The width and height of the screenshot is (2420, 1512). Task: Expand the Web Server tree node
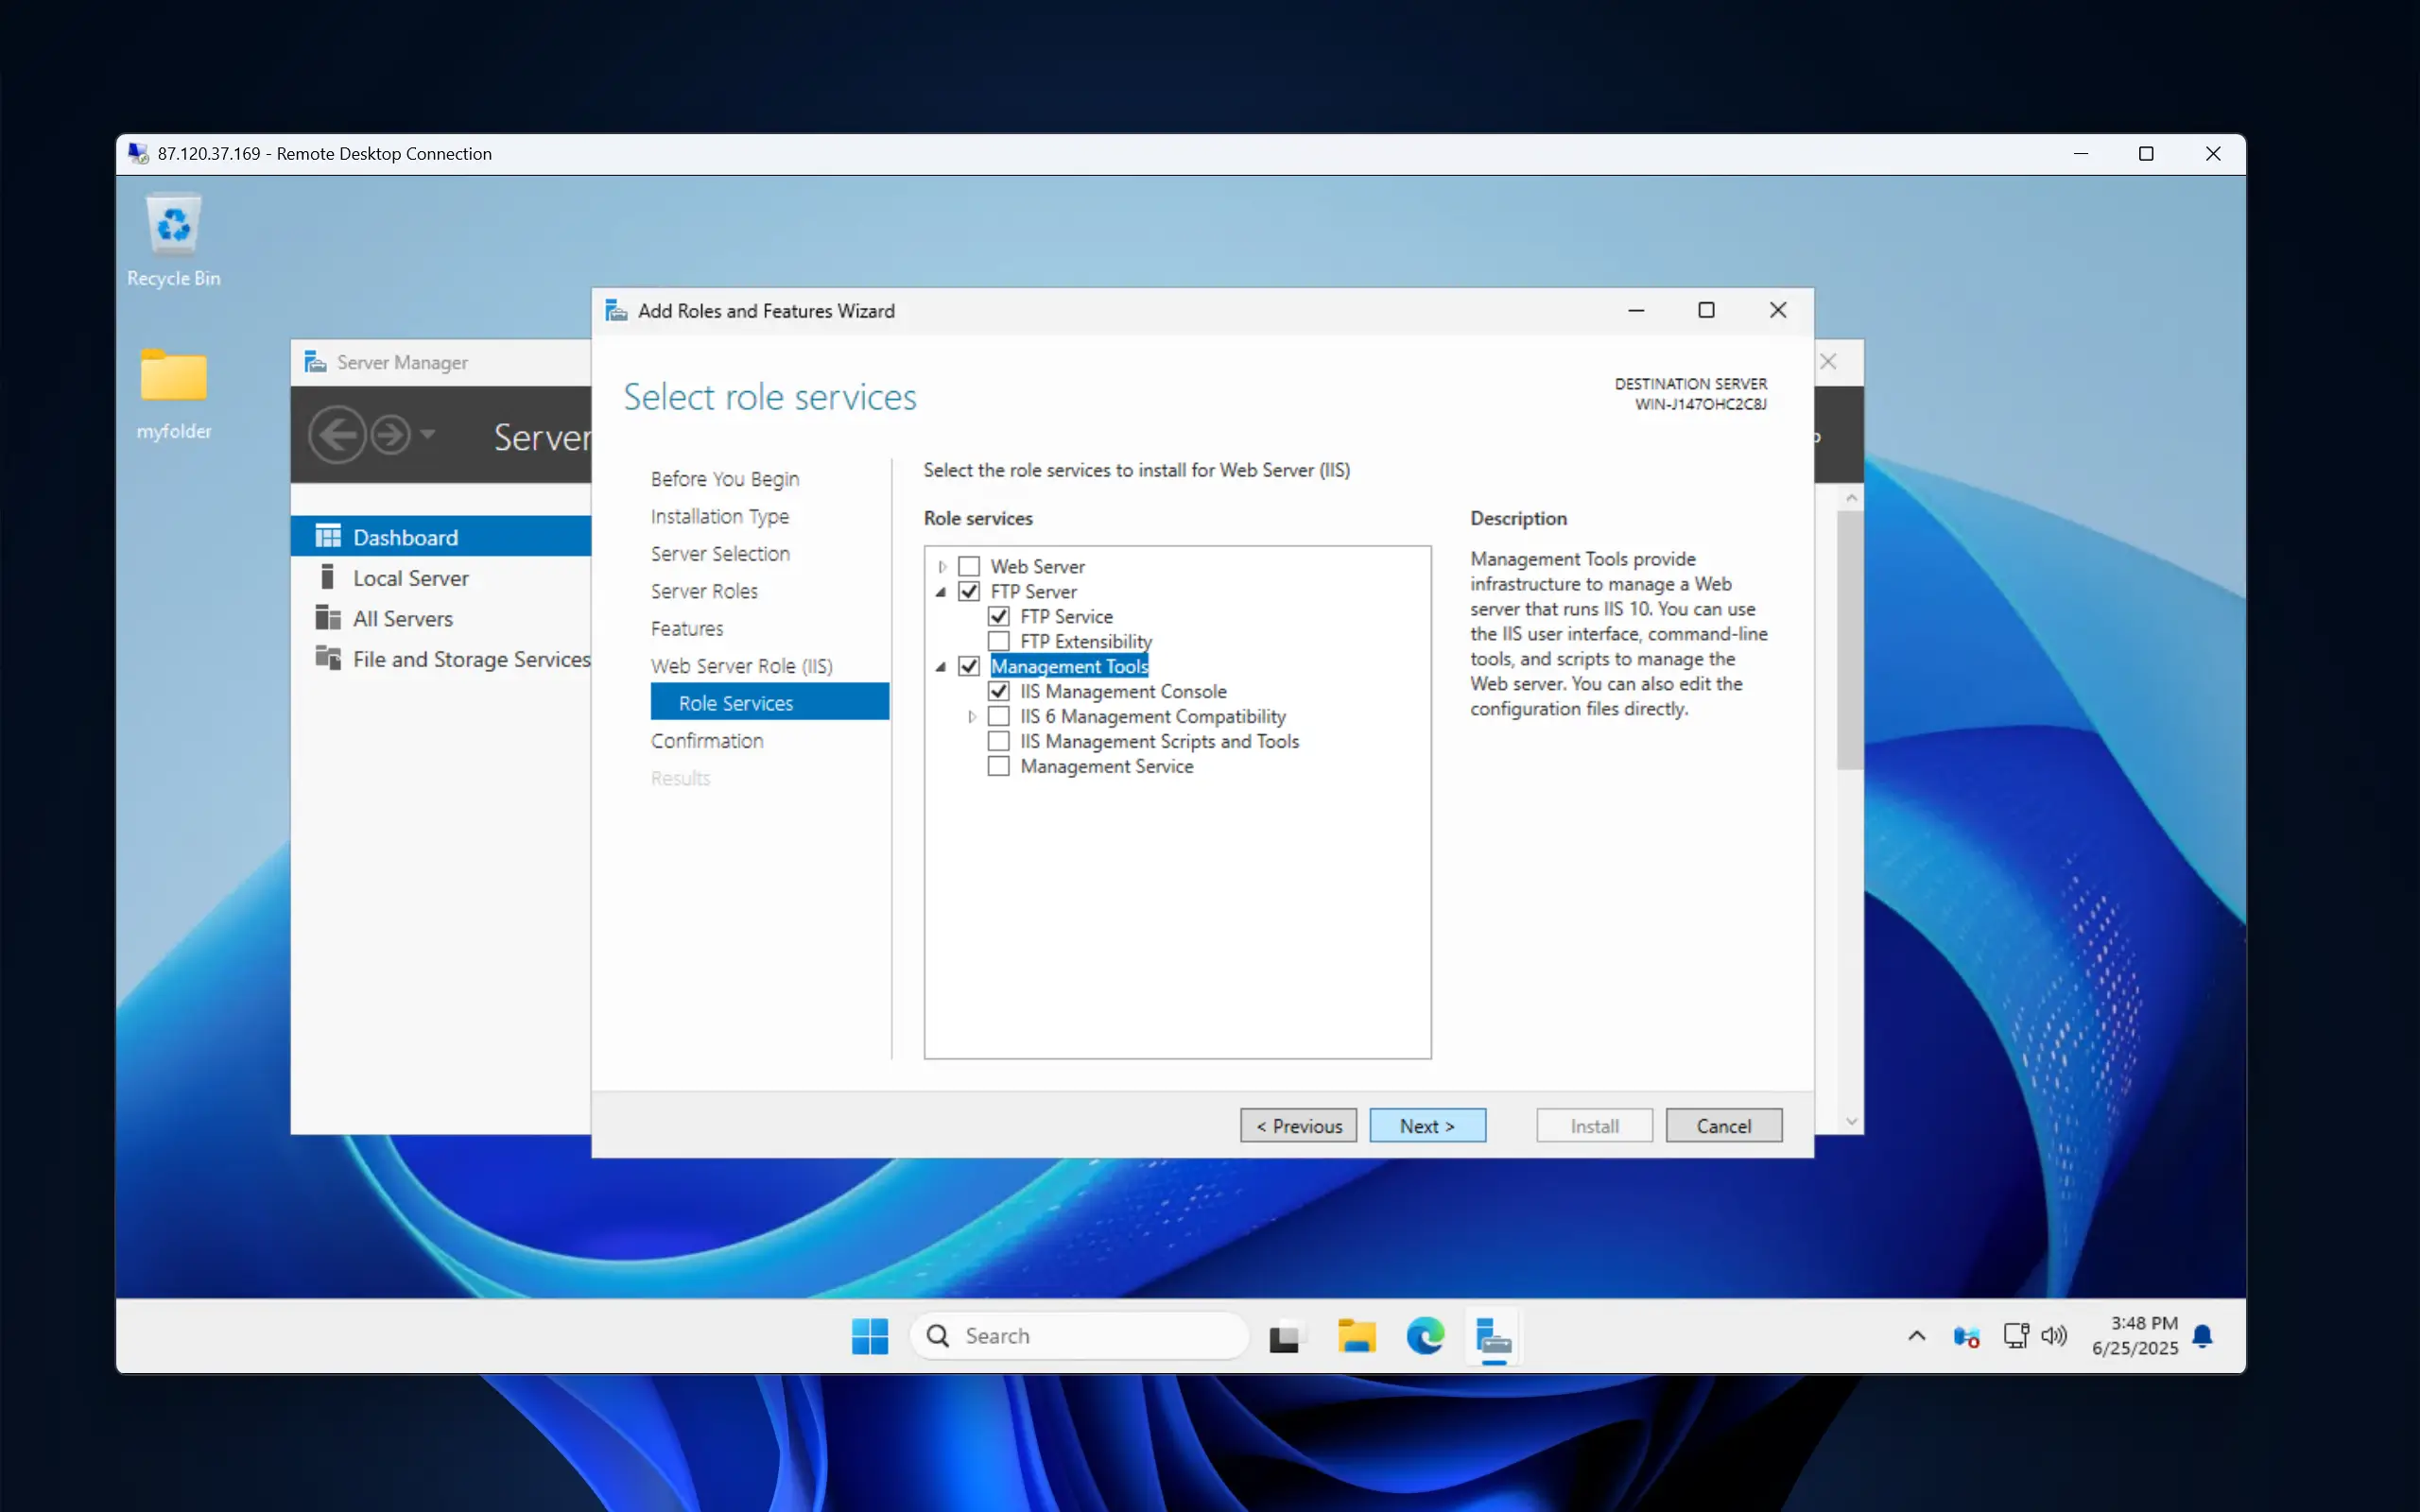pyautogui.click(x=942, y=567)
